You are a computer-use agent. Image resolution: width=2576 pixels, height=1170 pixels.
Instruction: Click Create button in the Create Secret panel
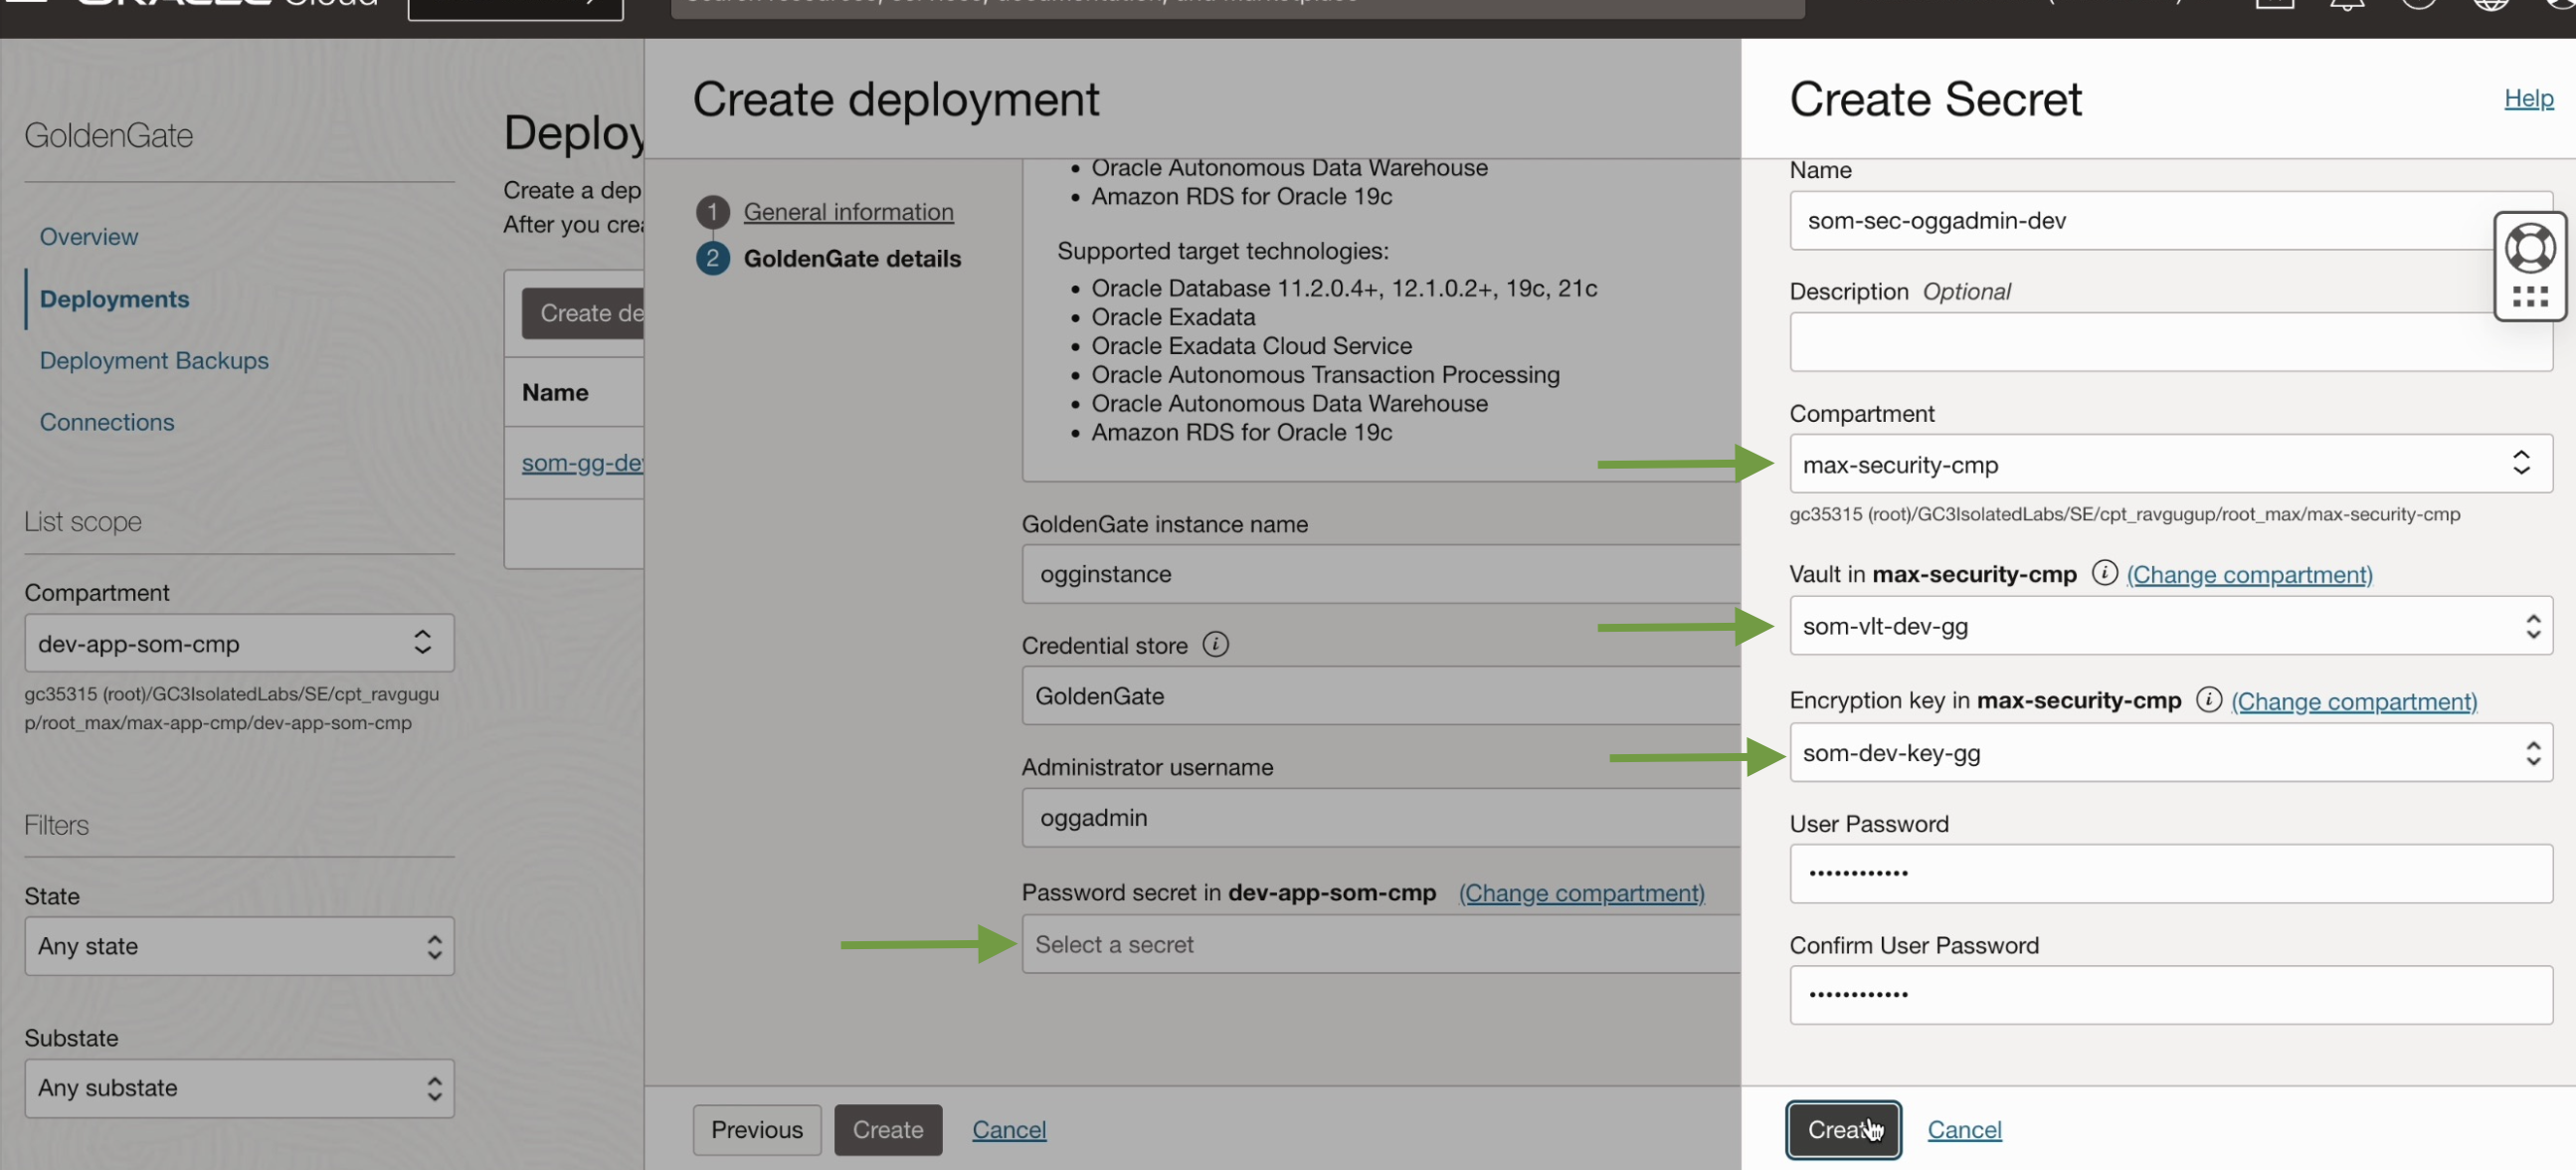click(1842, 1130)
